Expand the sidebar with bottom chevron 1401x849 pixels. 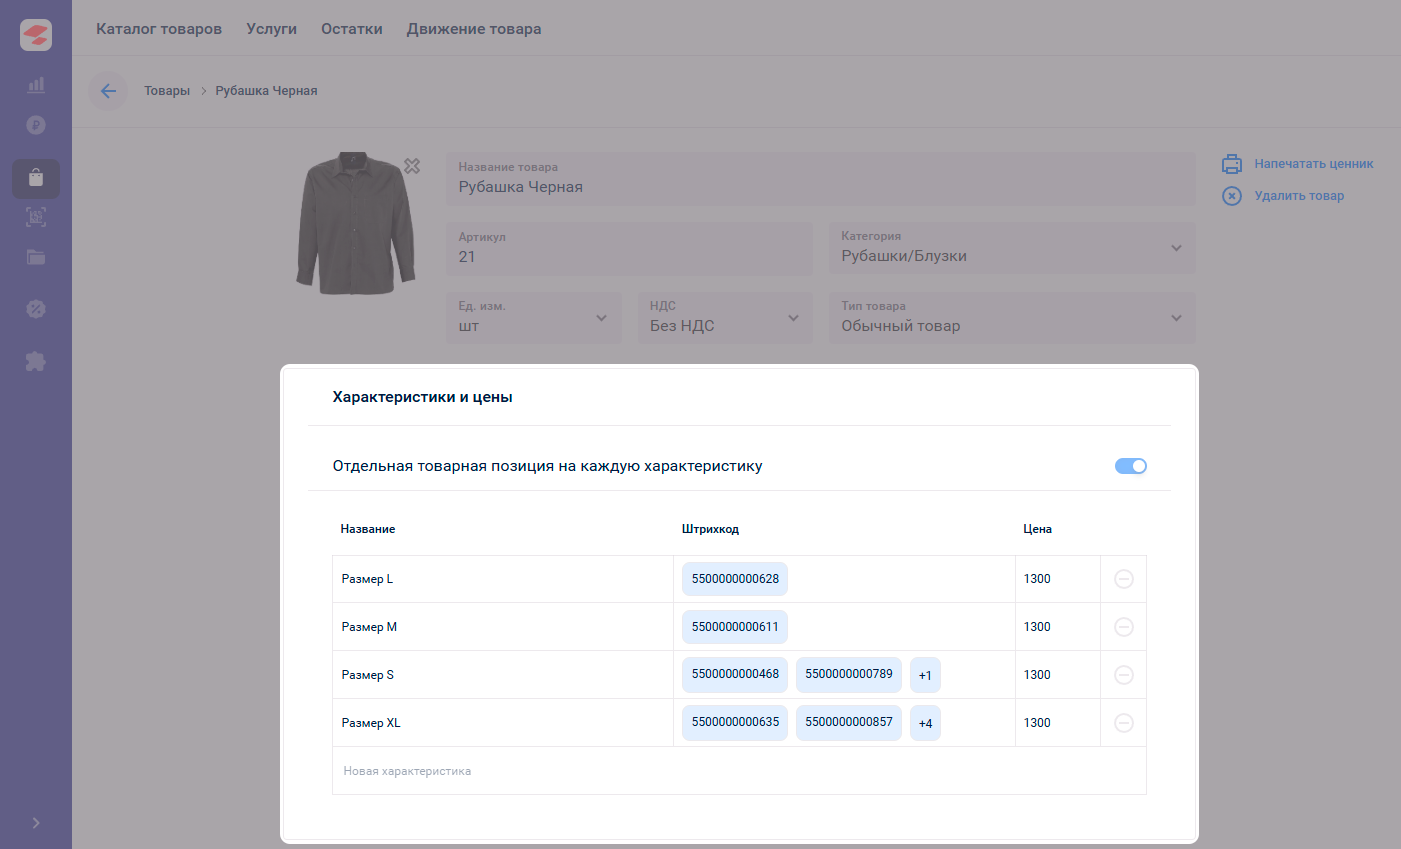tap(36, 823)
